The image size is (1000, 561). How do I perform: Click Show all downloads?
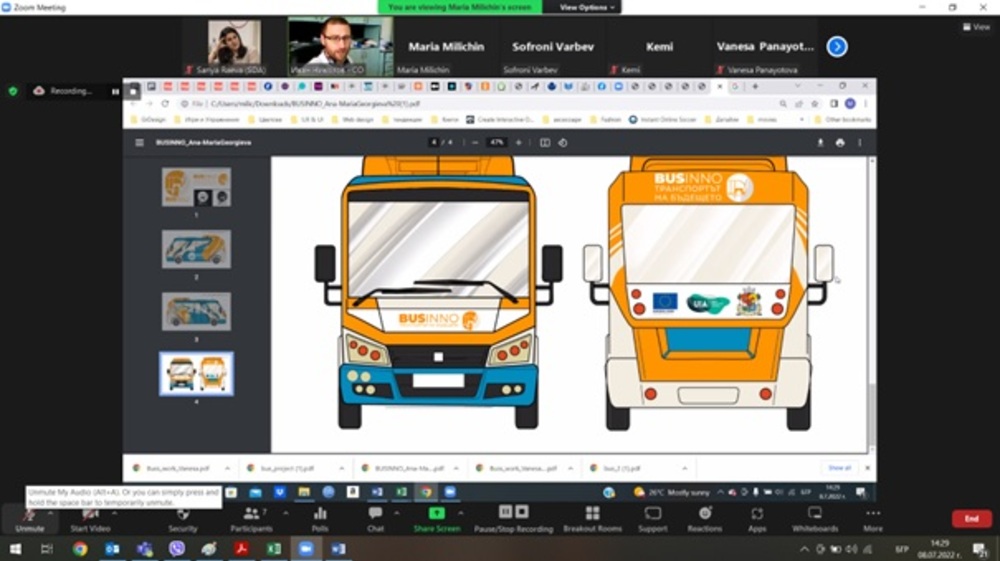[839, 468]
